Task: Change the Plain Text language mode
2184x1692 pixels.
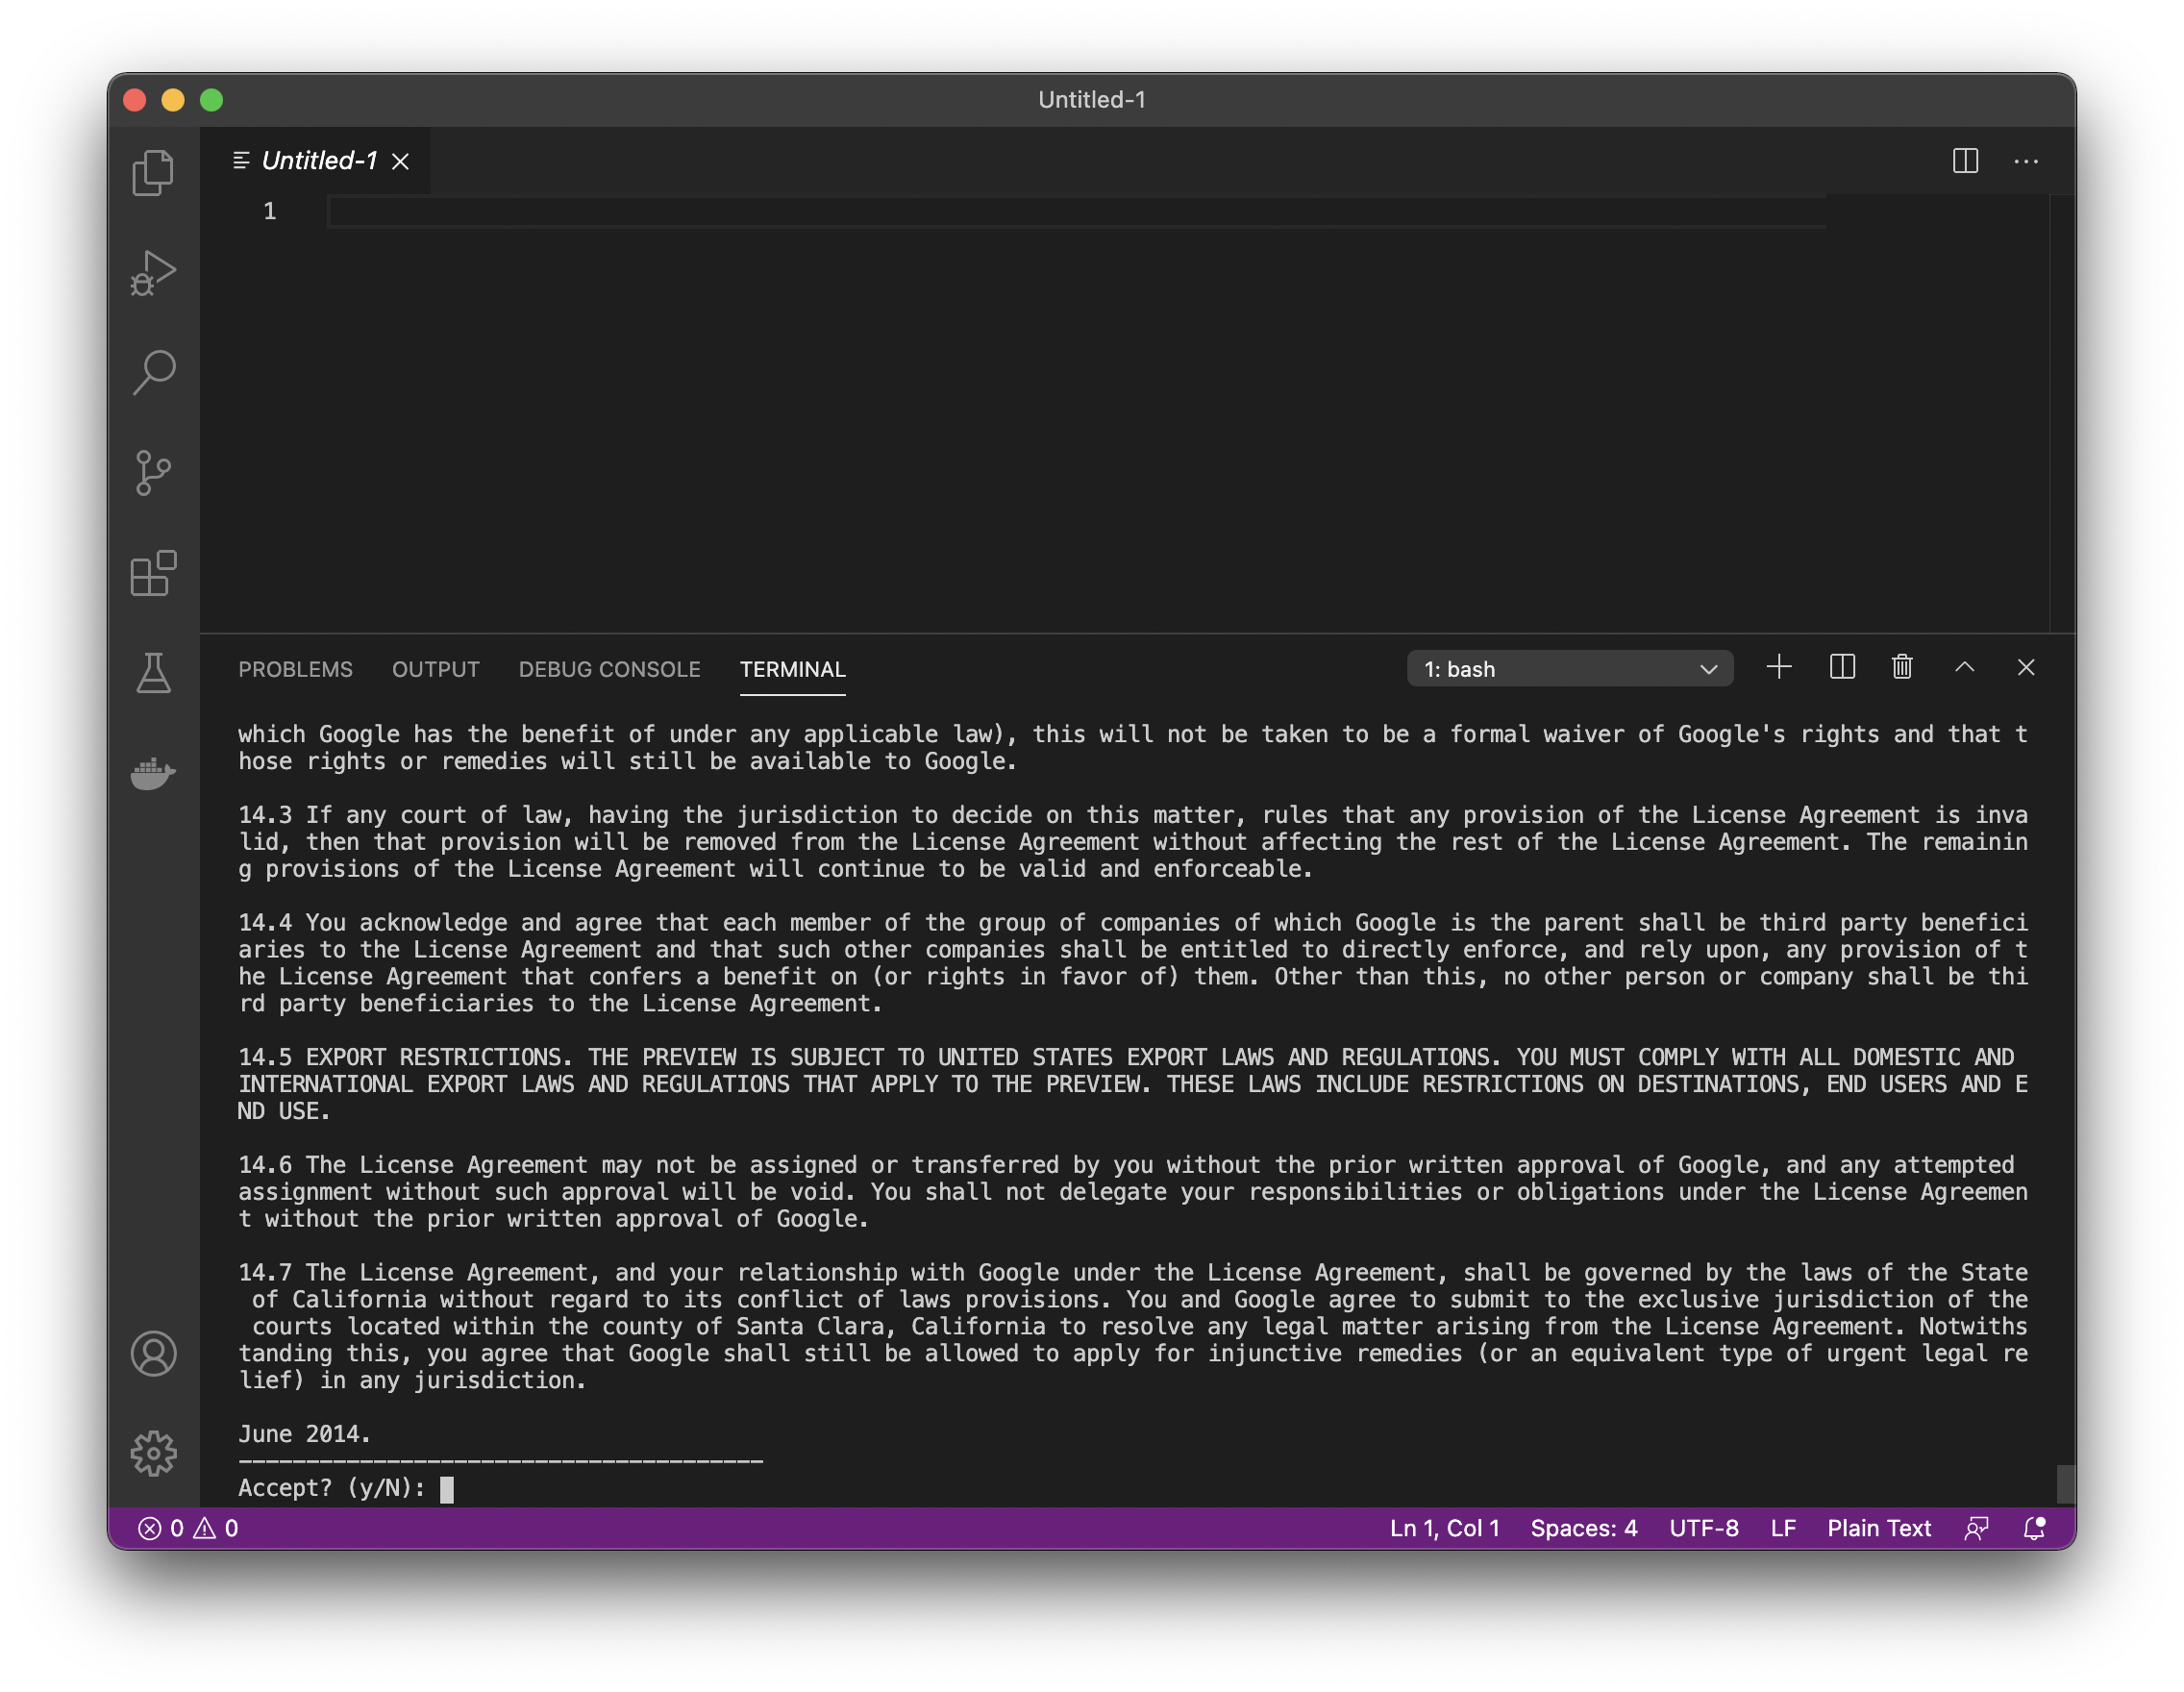Action: pyautogui.click(x=1879, y=1528)
